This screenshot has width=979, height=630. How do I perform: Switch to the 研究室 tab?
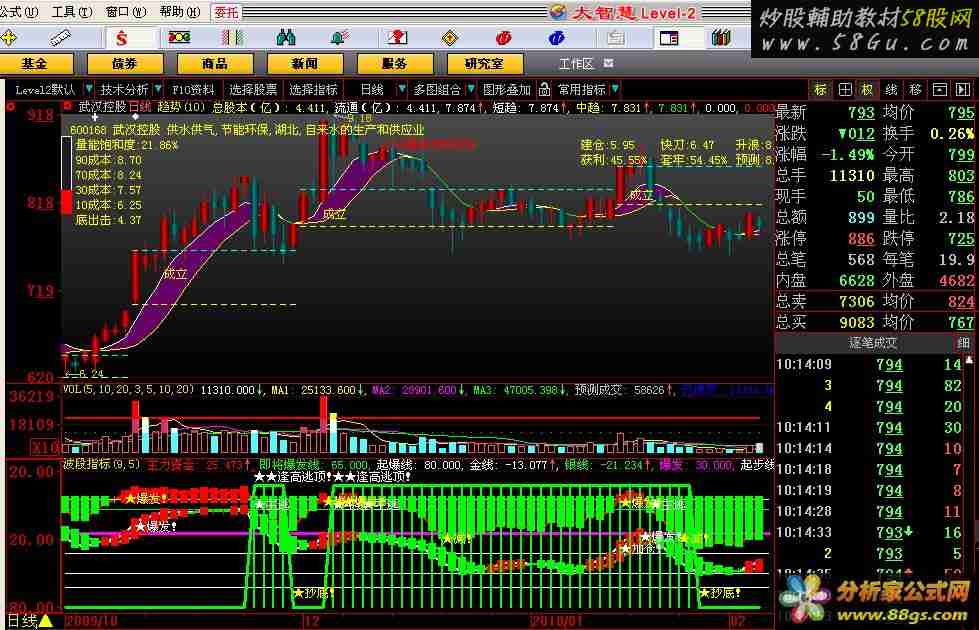[x=485, y=64]
